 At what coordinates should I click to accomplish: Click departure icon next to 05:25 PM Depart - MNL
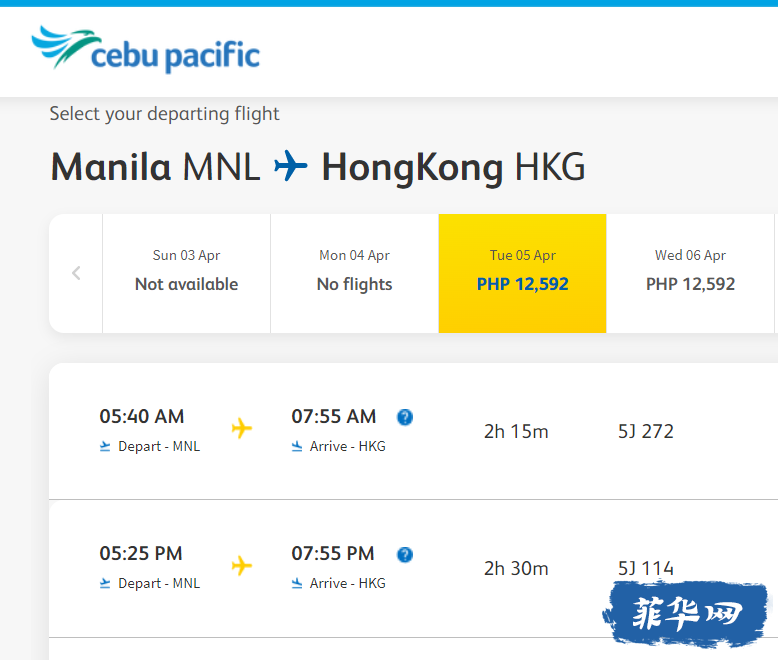click(105, 584)
